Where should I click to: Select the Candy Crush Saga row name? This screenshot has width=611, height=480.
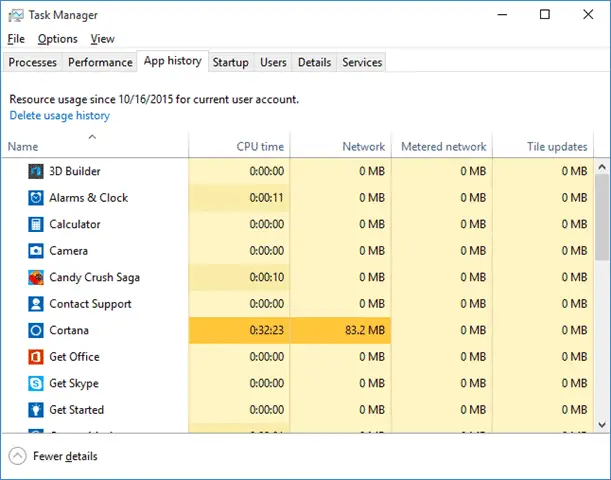click(x=95, y=277)
